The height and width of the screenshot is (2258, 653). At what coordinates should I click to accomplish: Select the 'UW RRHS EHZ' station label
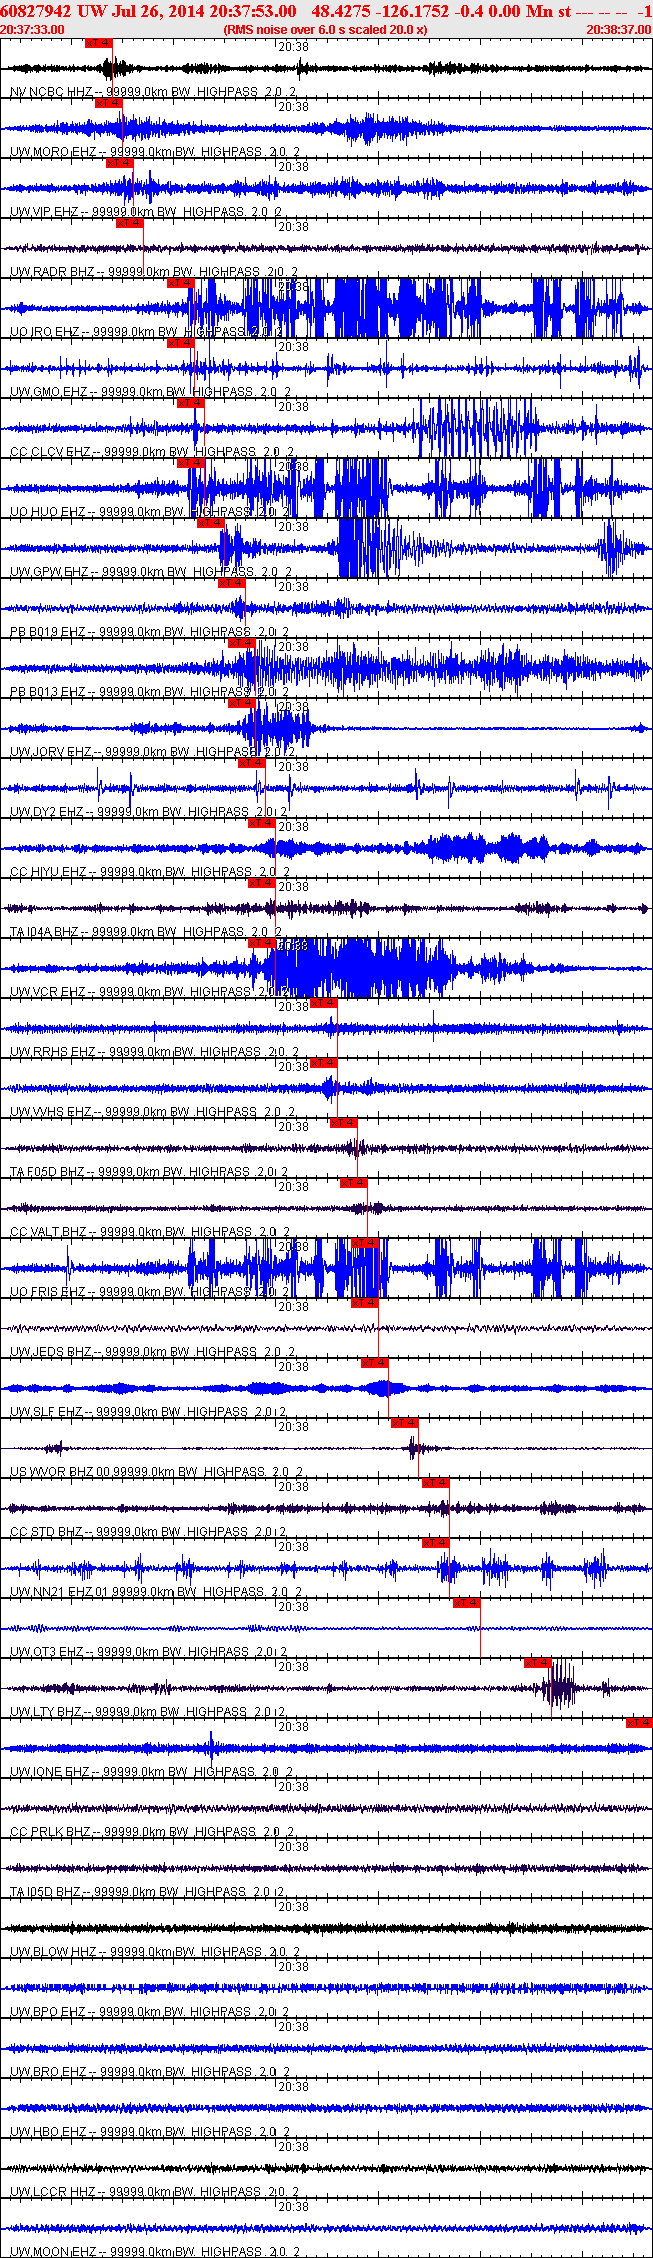click(53, 1052)
